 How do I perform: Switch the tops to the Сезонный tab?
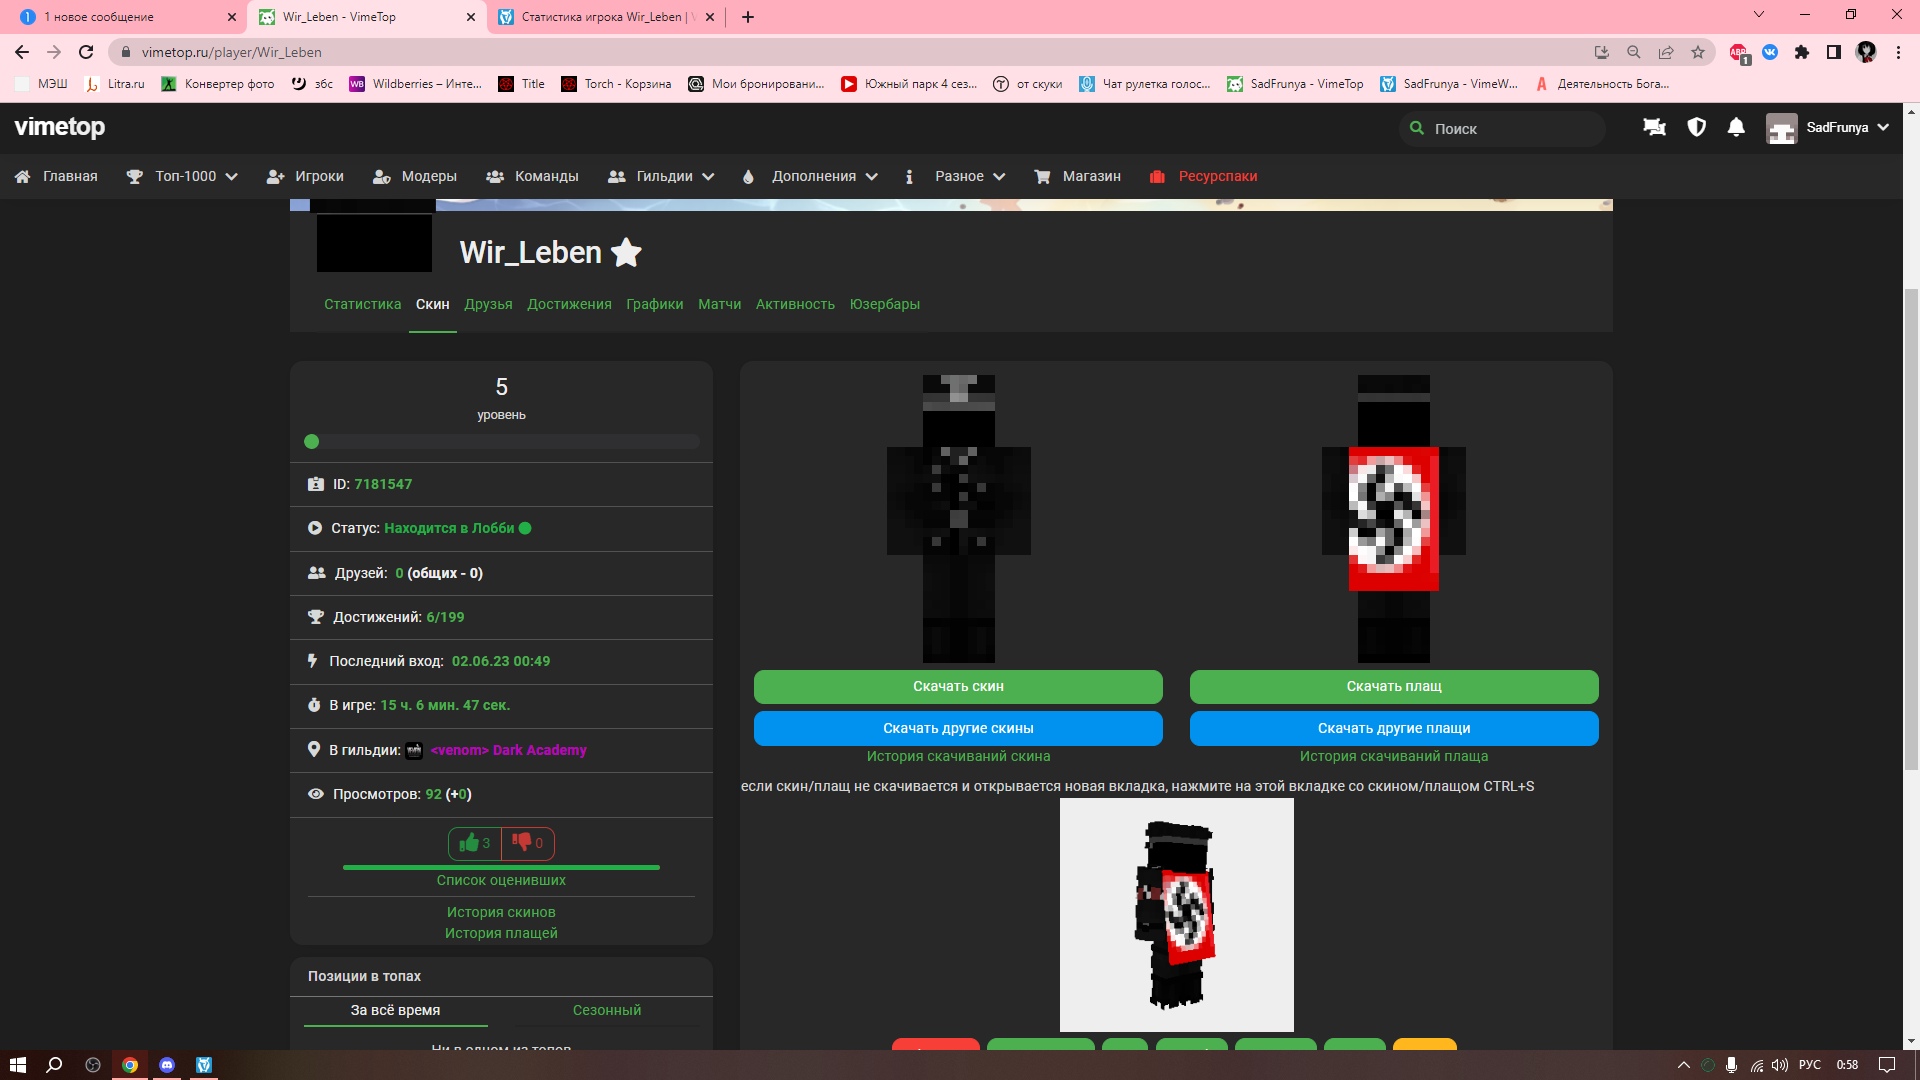coord(607,1010)
